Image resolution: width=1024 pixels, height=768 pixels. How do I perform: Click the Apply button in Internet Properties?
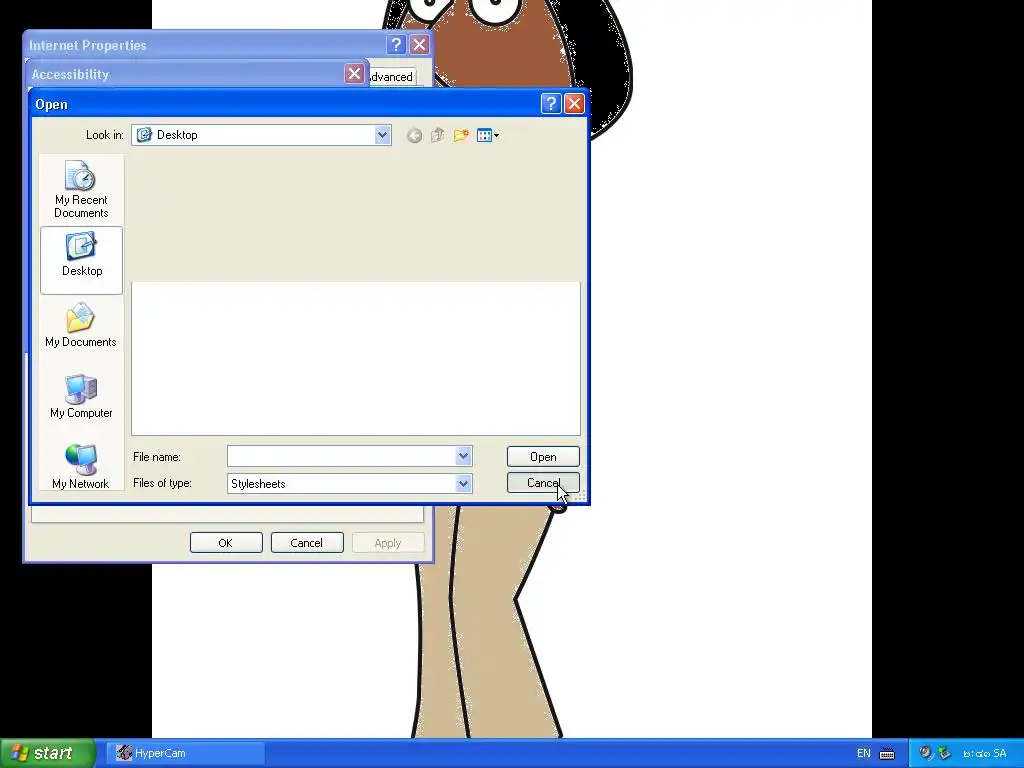click(x=388, y=543)
